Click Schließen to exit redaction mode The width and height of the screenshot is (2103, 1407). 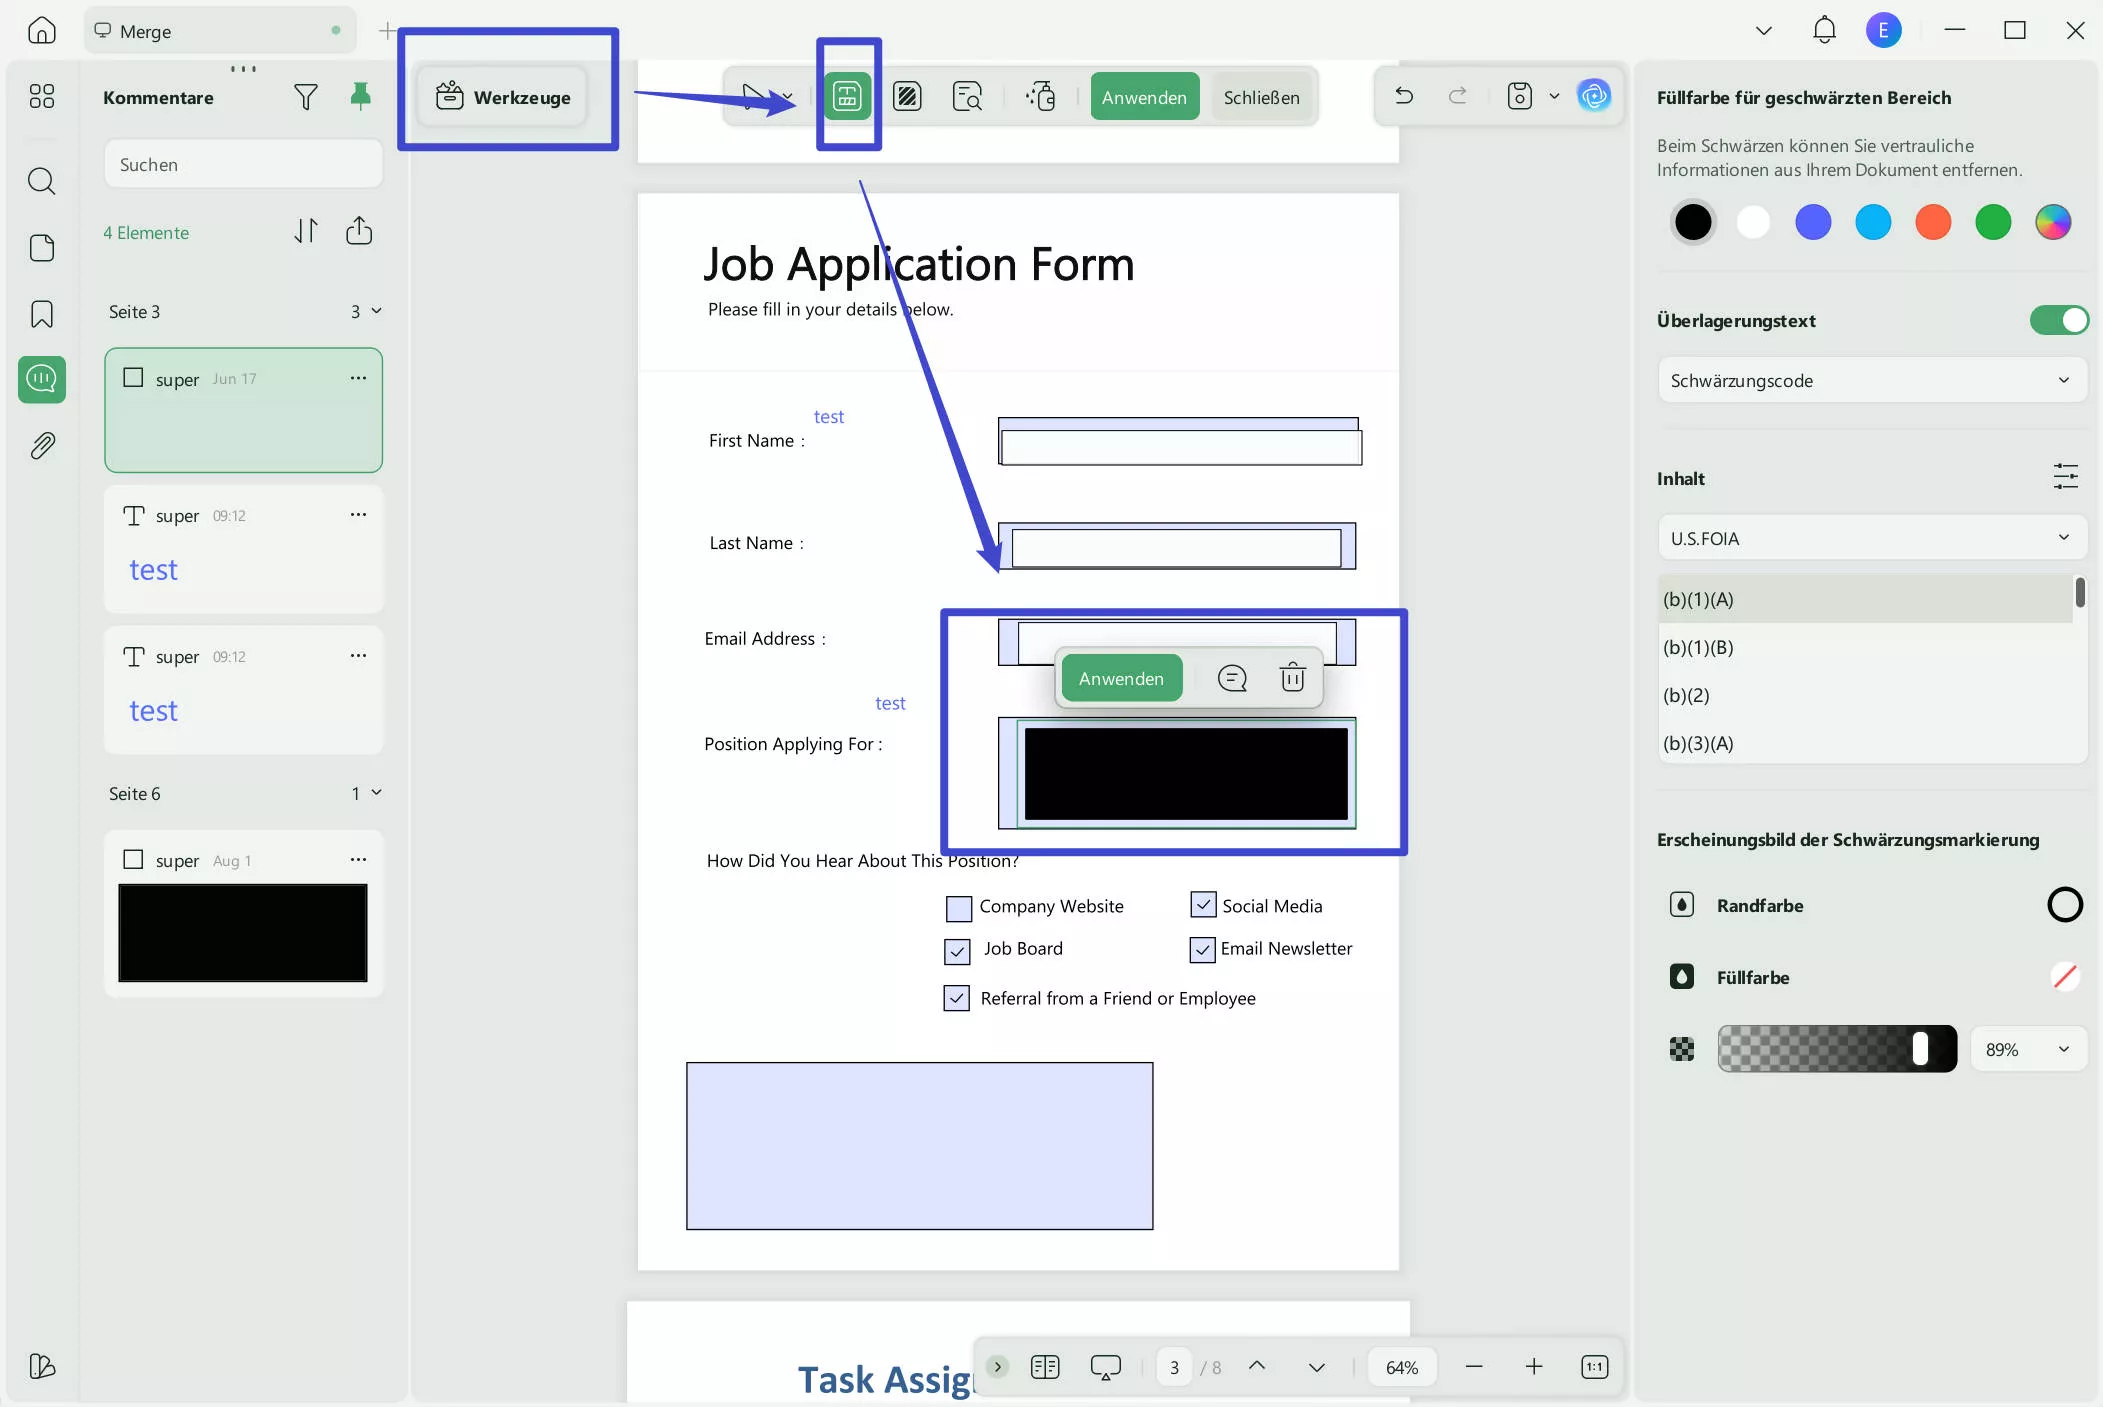(x=1261, y=97)
